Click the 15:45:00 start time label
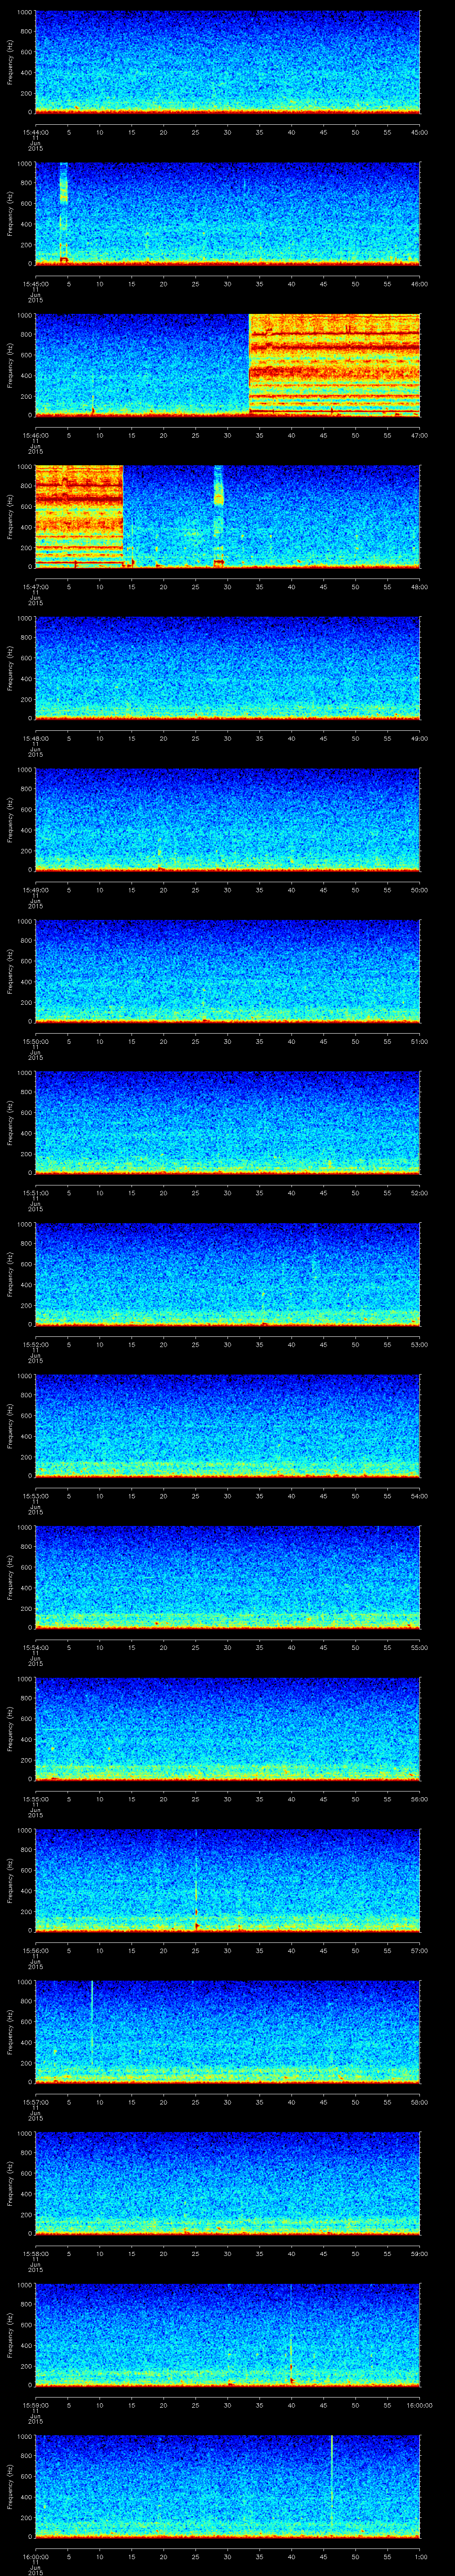 35,284
